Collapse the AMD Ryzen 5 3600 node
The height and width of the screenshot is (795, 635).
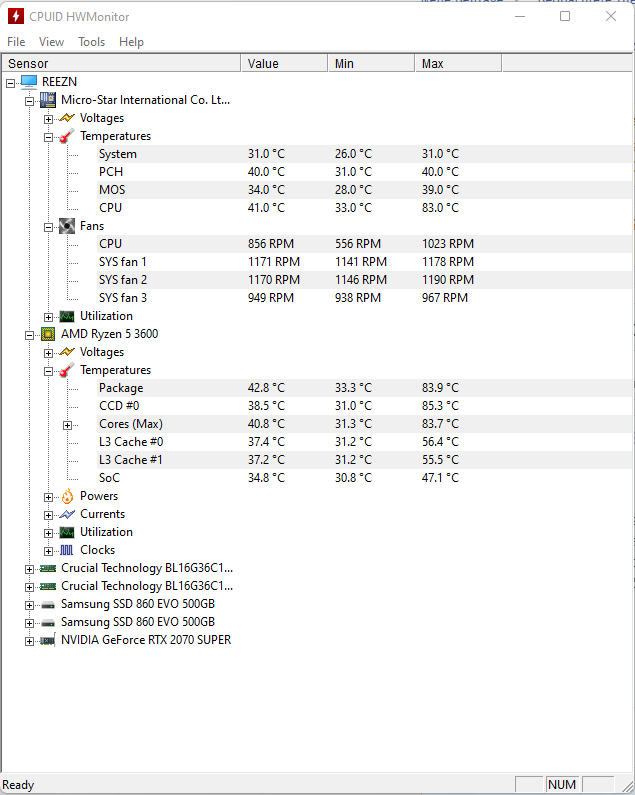click(29, 335)
